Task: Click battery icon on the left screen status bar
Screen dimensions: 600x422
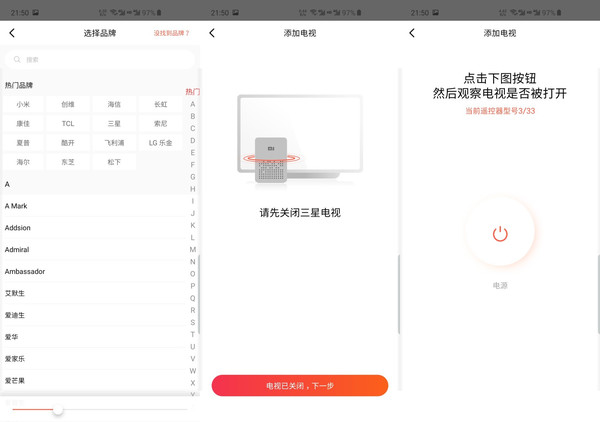Action: [x=159, y=13]
